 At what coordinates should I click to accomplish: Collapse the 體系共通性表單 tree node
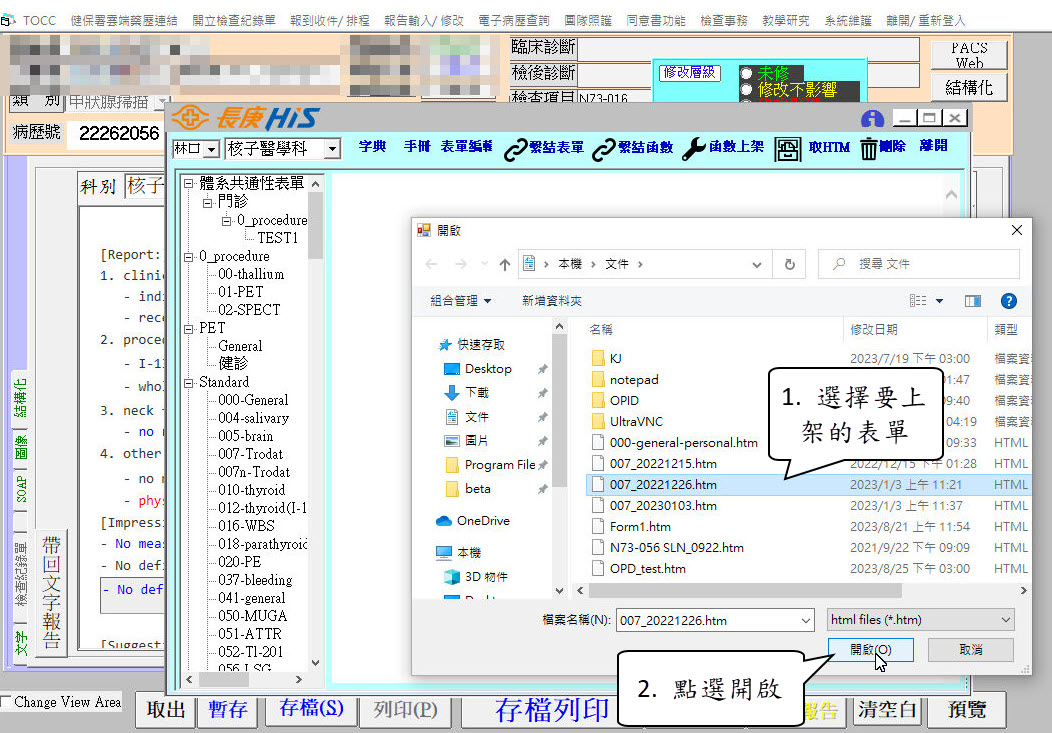pos(189,184)
